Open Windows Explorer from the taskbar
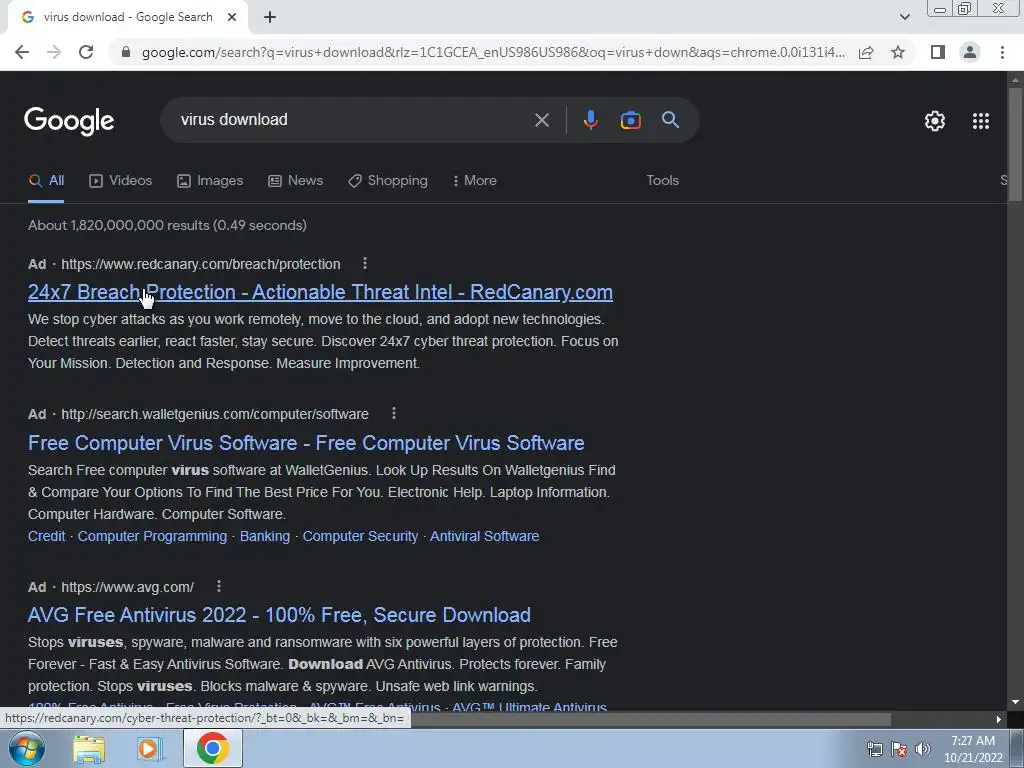Screen dimensions: 1024x768 pos(89,749)
